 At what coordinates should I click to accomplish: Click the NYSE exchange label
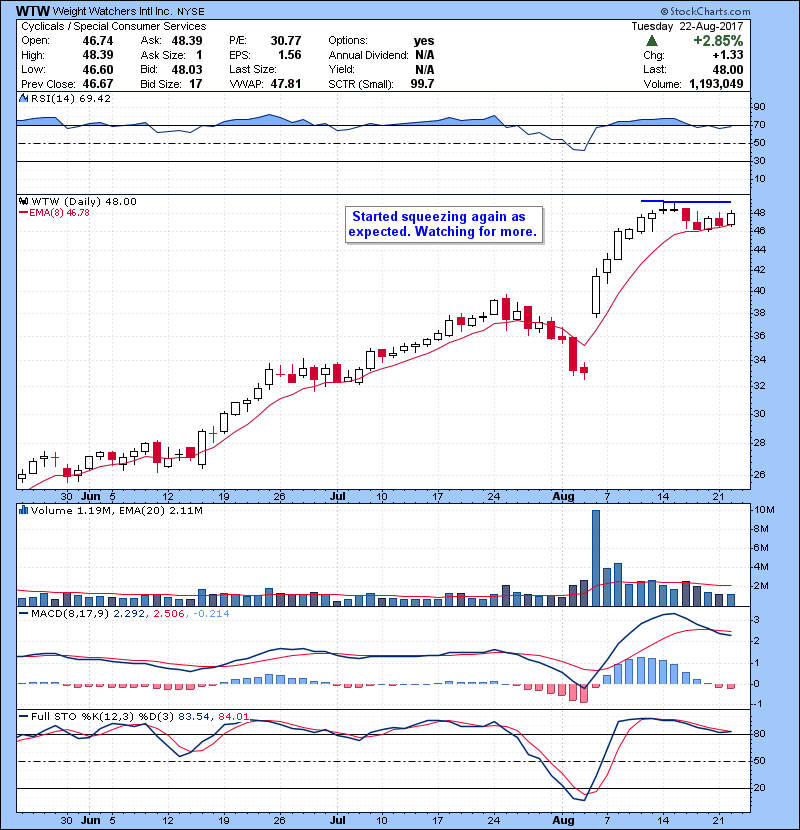[191, 12]
